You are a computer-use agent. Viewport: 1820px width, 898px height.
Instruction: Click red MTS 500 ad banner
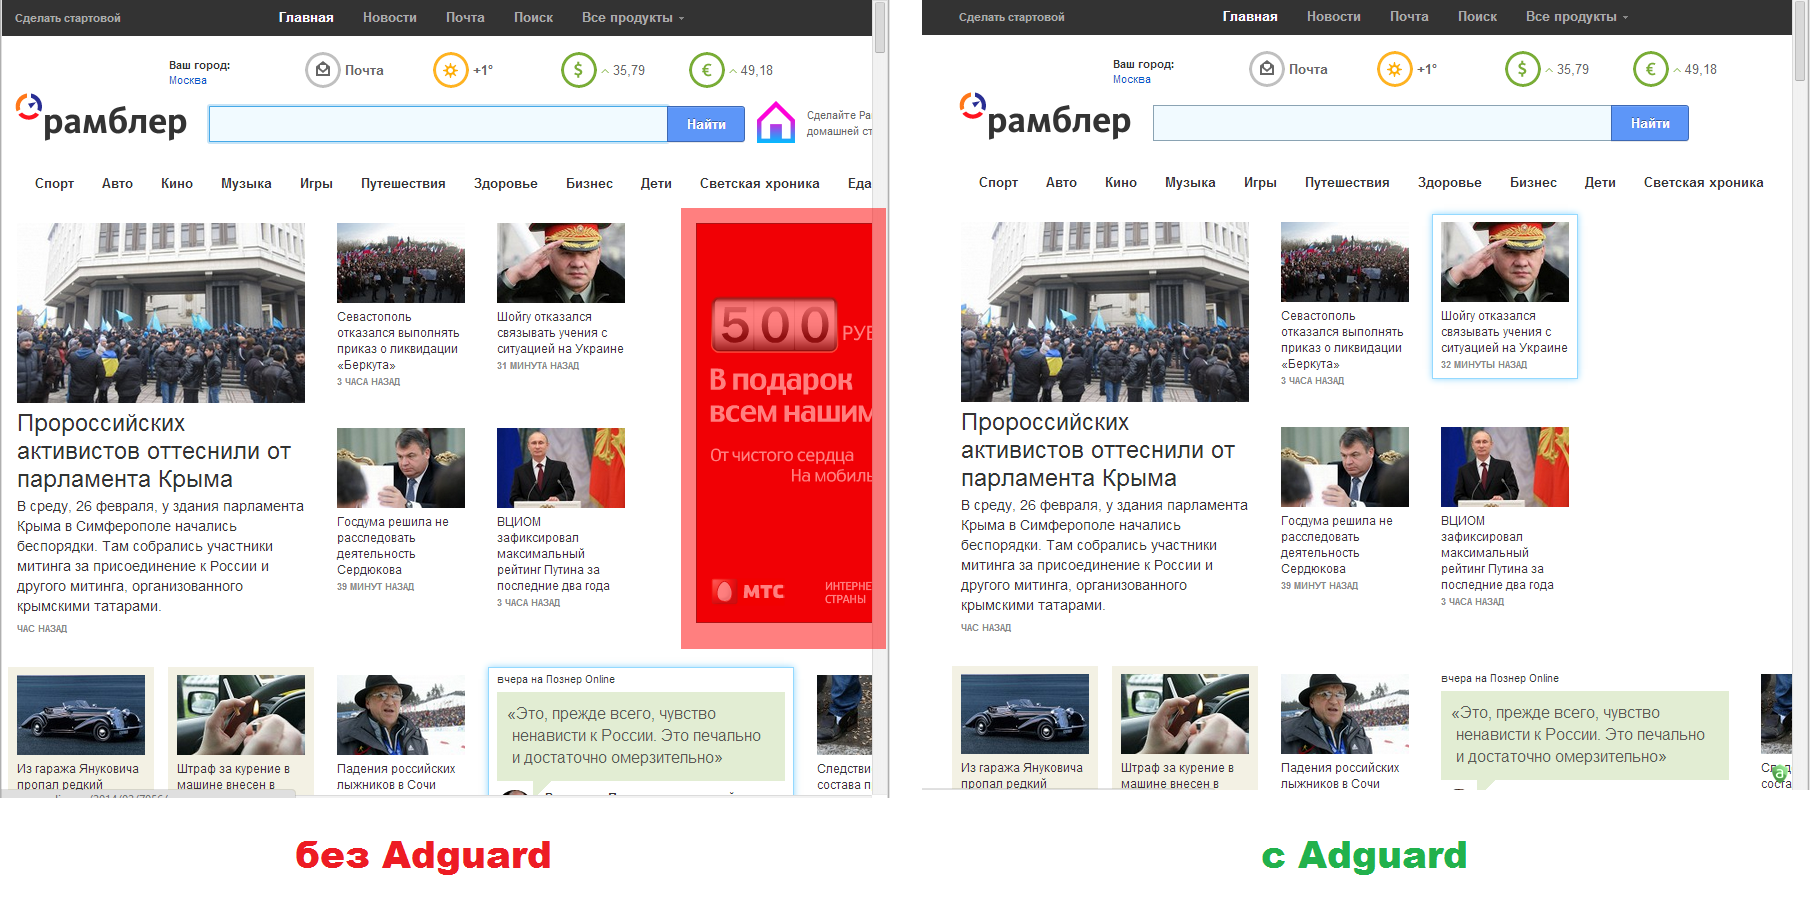784,423
